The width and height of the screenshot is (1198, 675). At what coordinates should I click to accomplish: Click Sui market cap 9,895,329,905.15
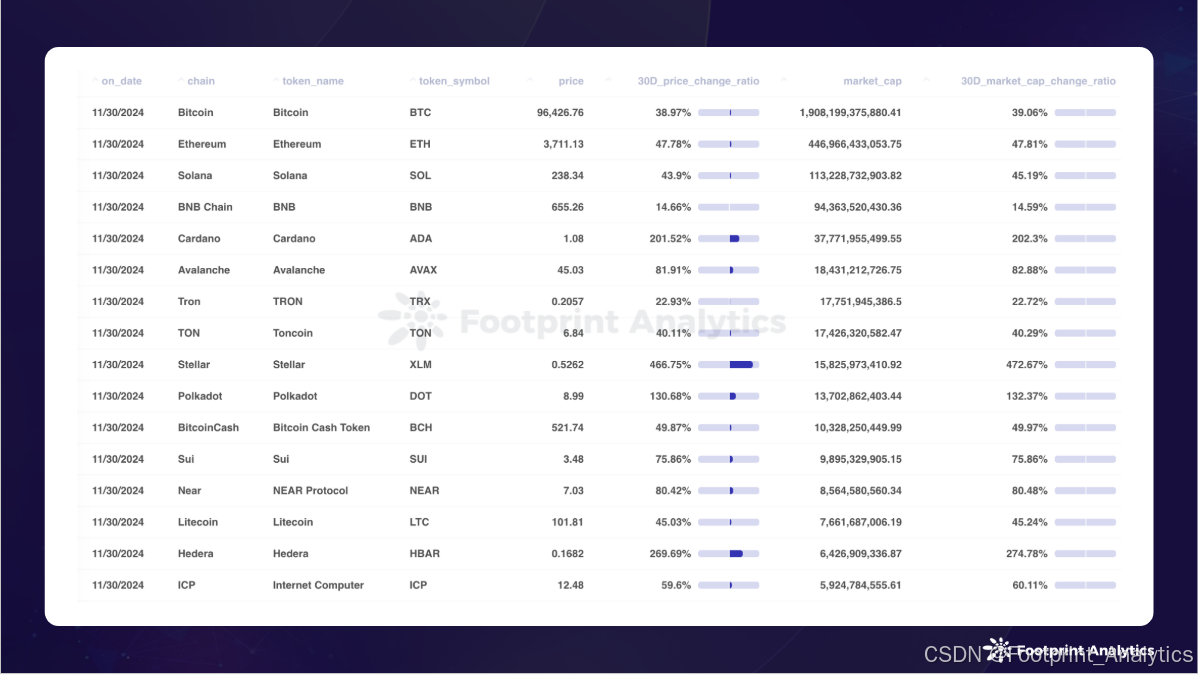coord(860,459)
